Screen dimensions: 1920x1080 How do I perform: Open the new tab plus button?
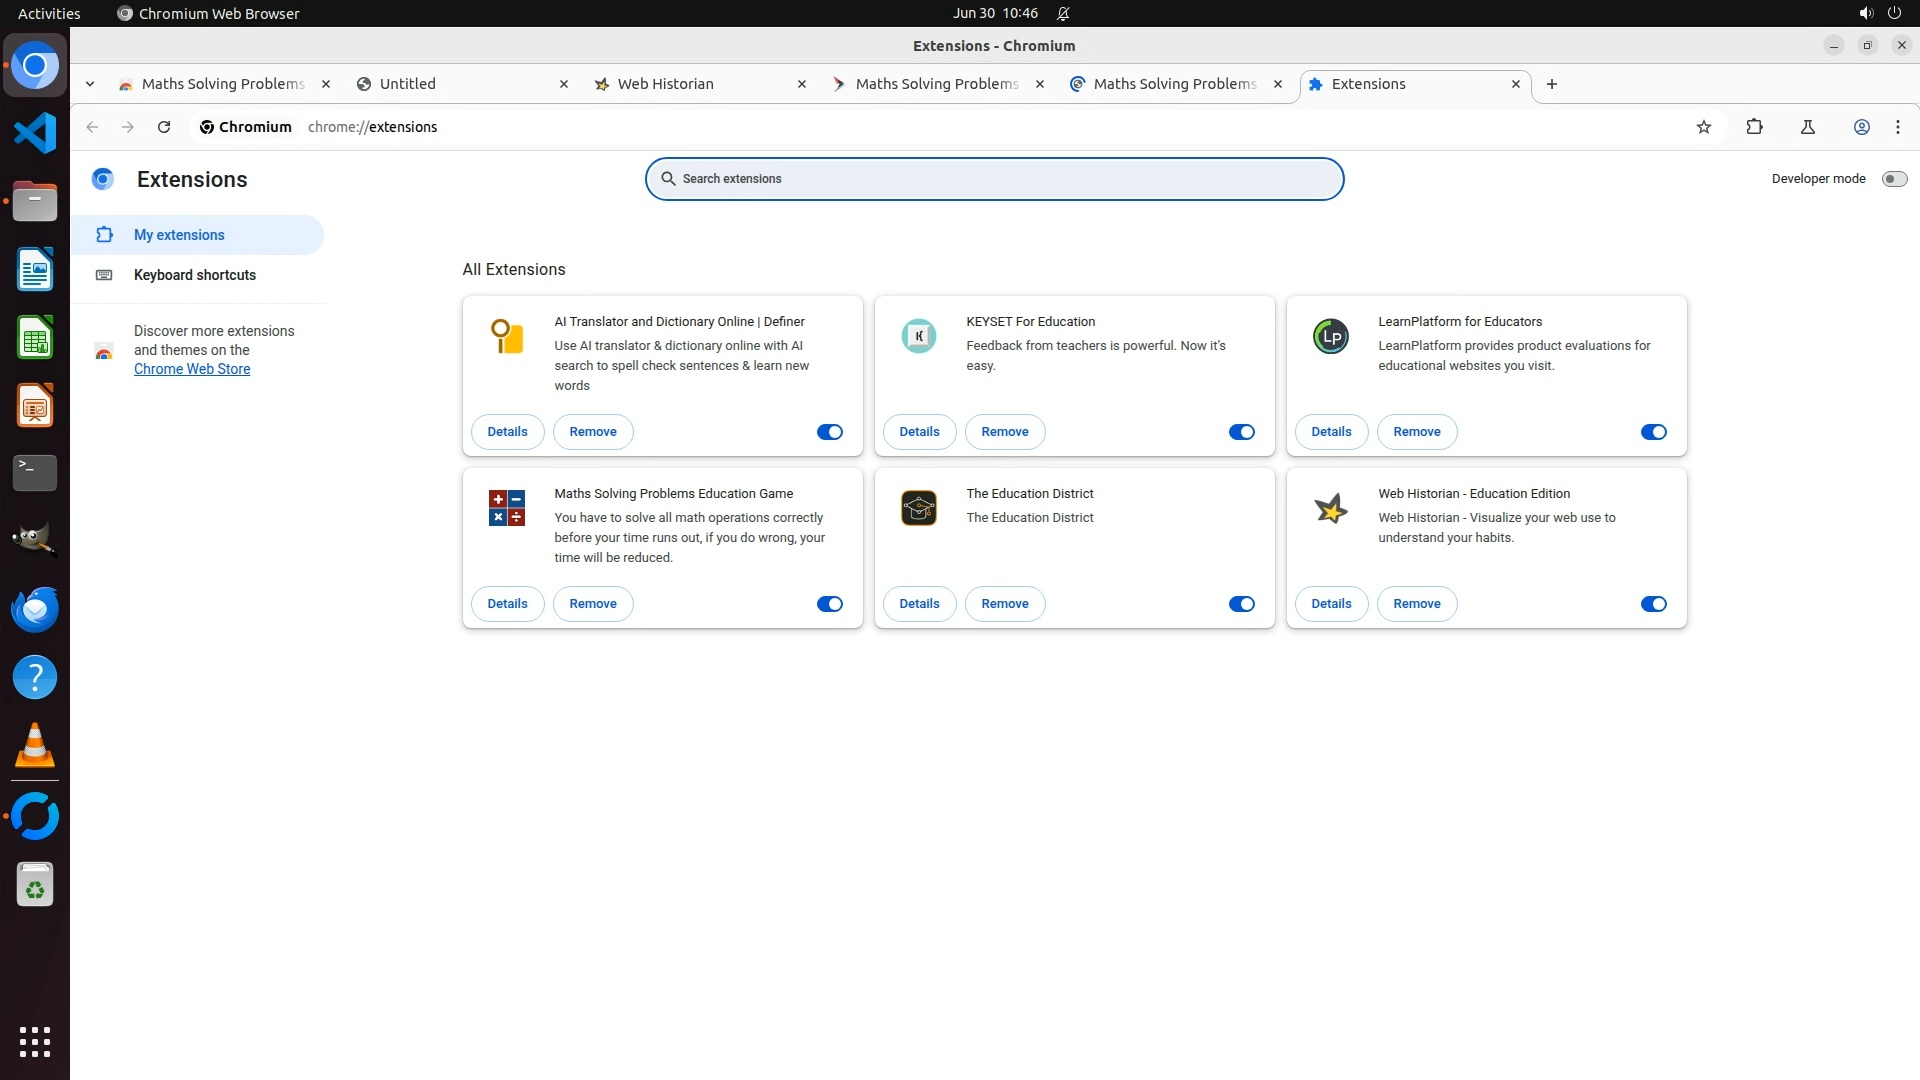pyautogui.click(x=1551, y=84)
